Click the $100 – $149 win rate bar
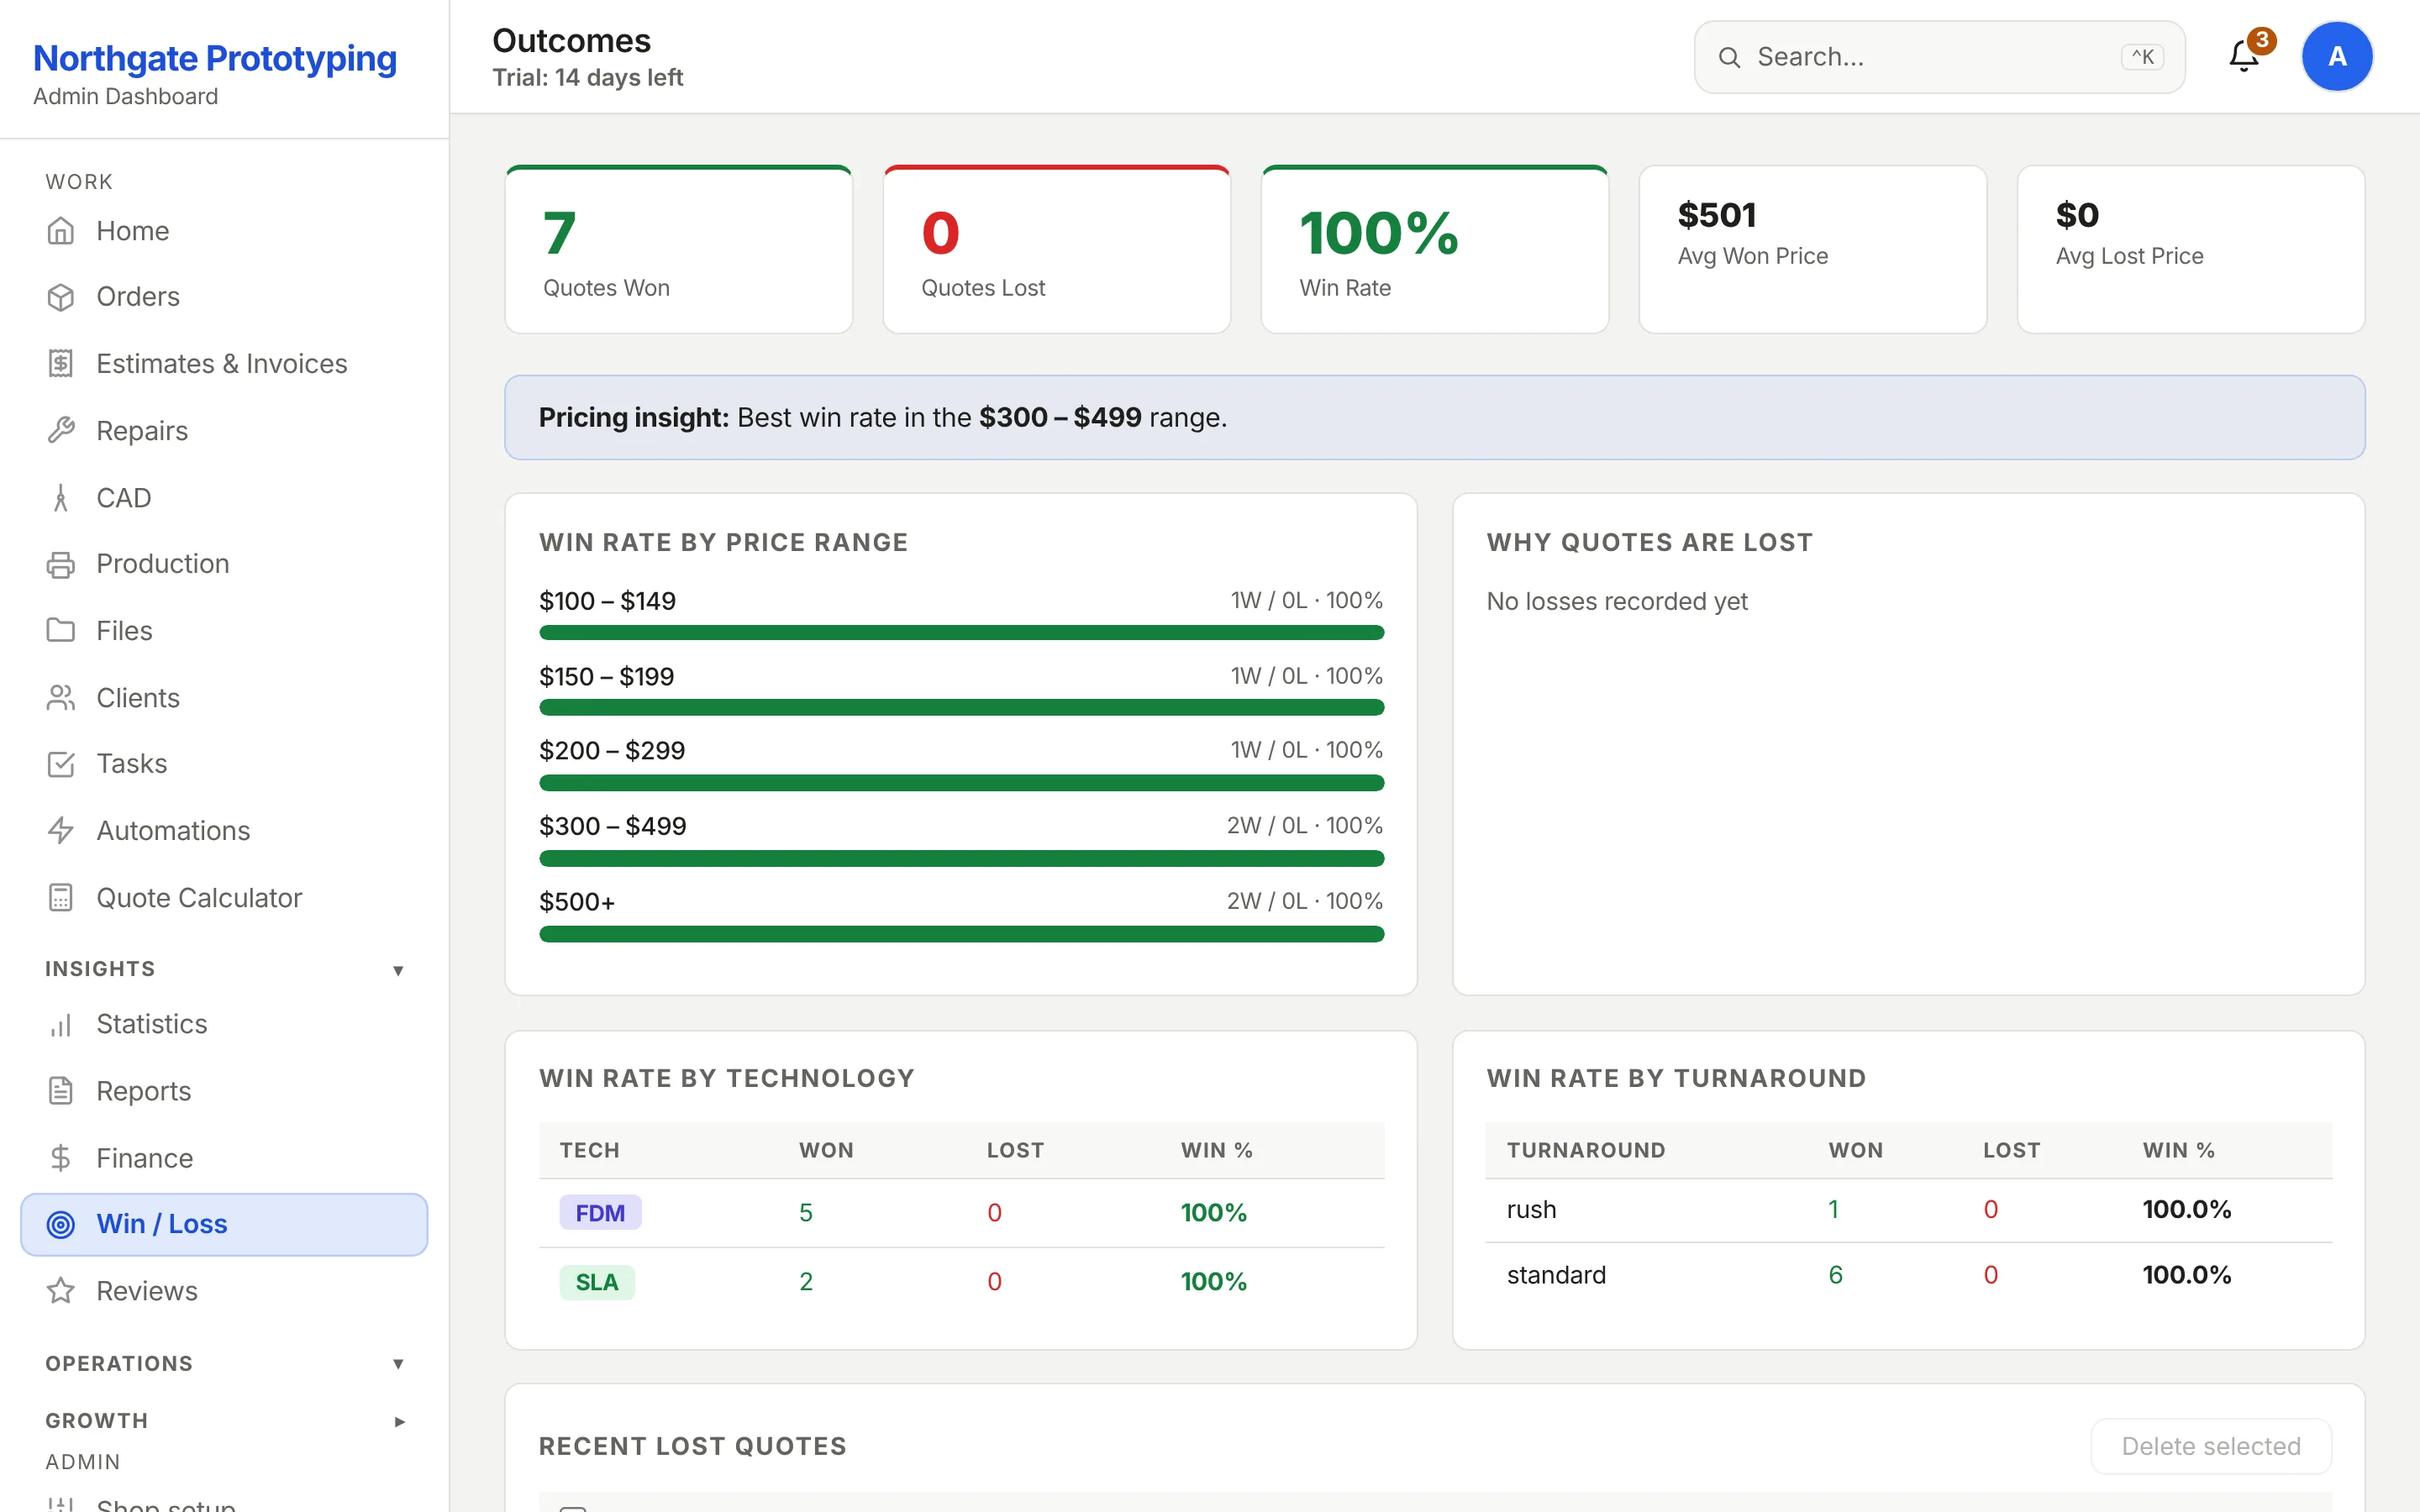Viewport: 2420px width, 1512px height. [x=961, y=633]
